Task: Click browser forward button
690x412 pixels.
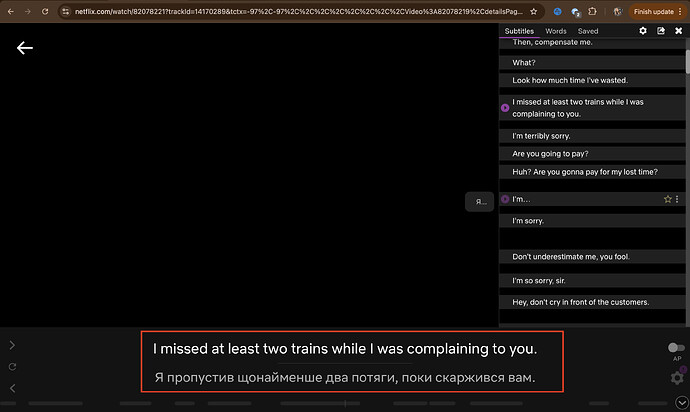Action: (28, 11)
